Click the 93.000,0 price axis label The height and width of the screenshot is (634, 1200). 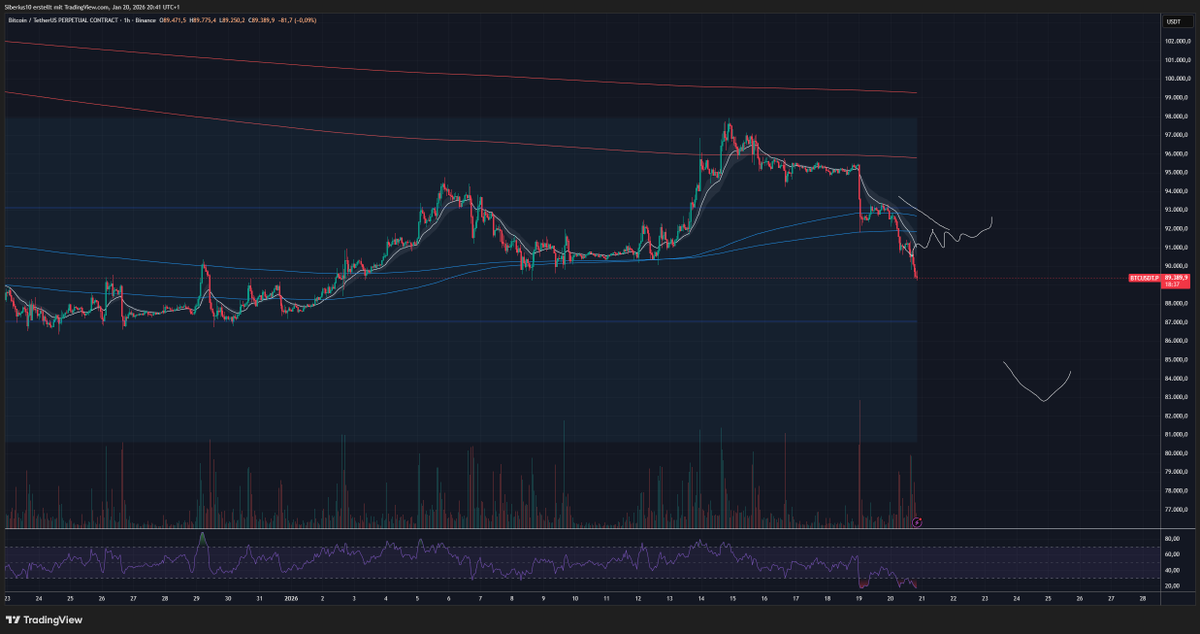pos(1174,210)
